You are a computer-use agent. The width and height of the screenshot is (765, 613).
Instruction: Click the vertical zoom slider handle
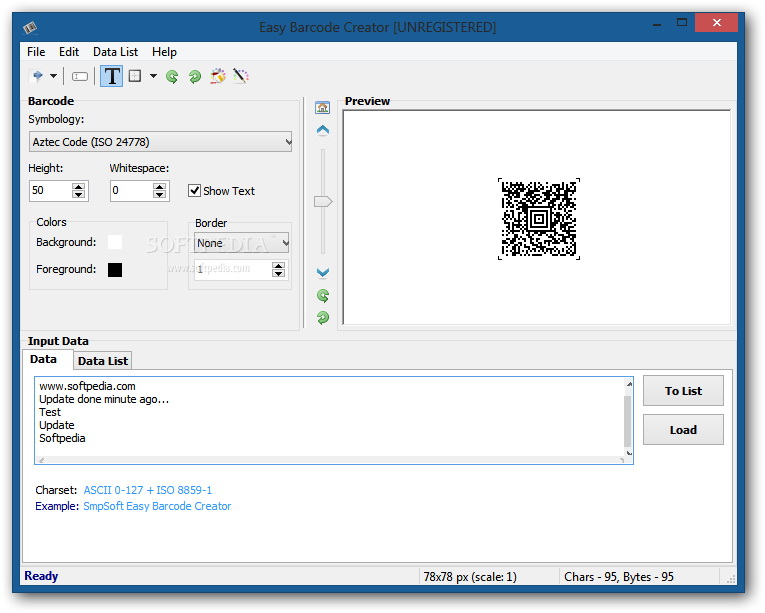pos(323,201)
